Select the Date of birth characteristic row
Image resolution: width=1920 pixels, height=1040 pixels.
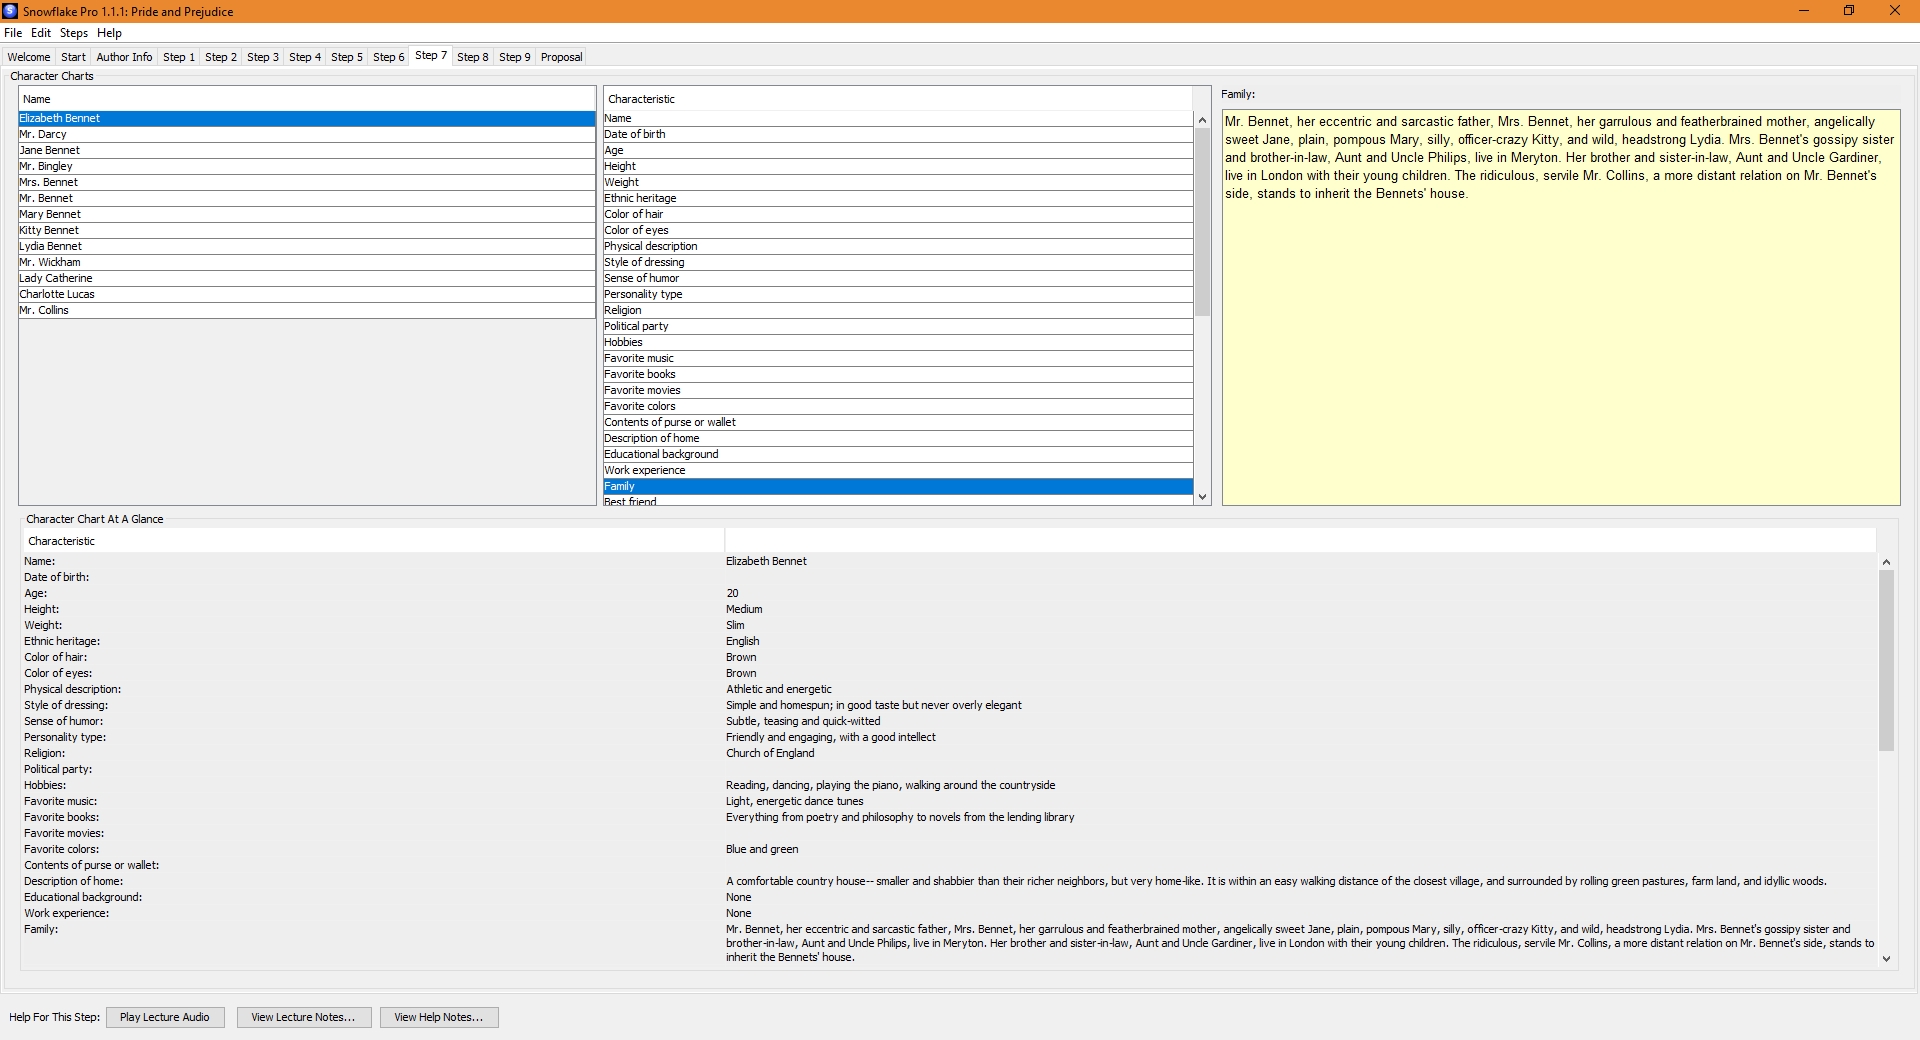click(898, 134)
